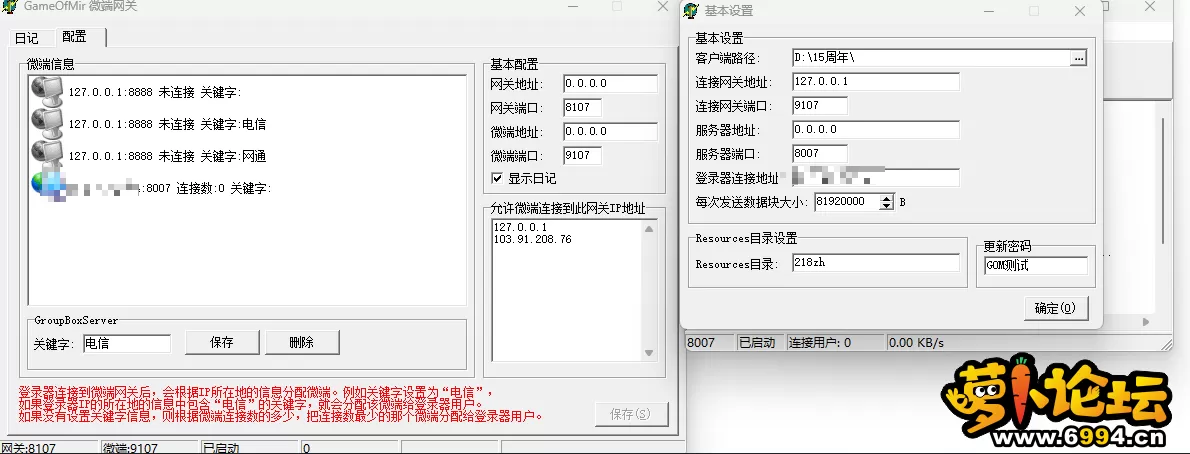Click the 更新密码 field
Image resolution: width=1190 pixels, height=454 pixels.
(1036, 266)
